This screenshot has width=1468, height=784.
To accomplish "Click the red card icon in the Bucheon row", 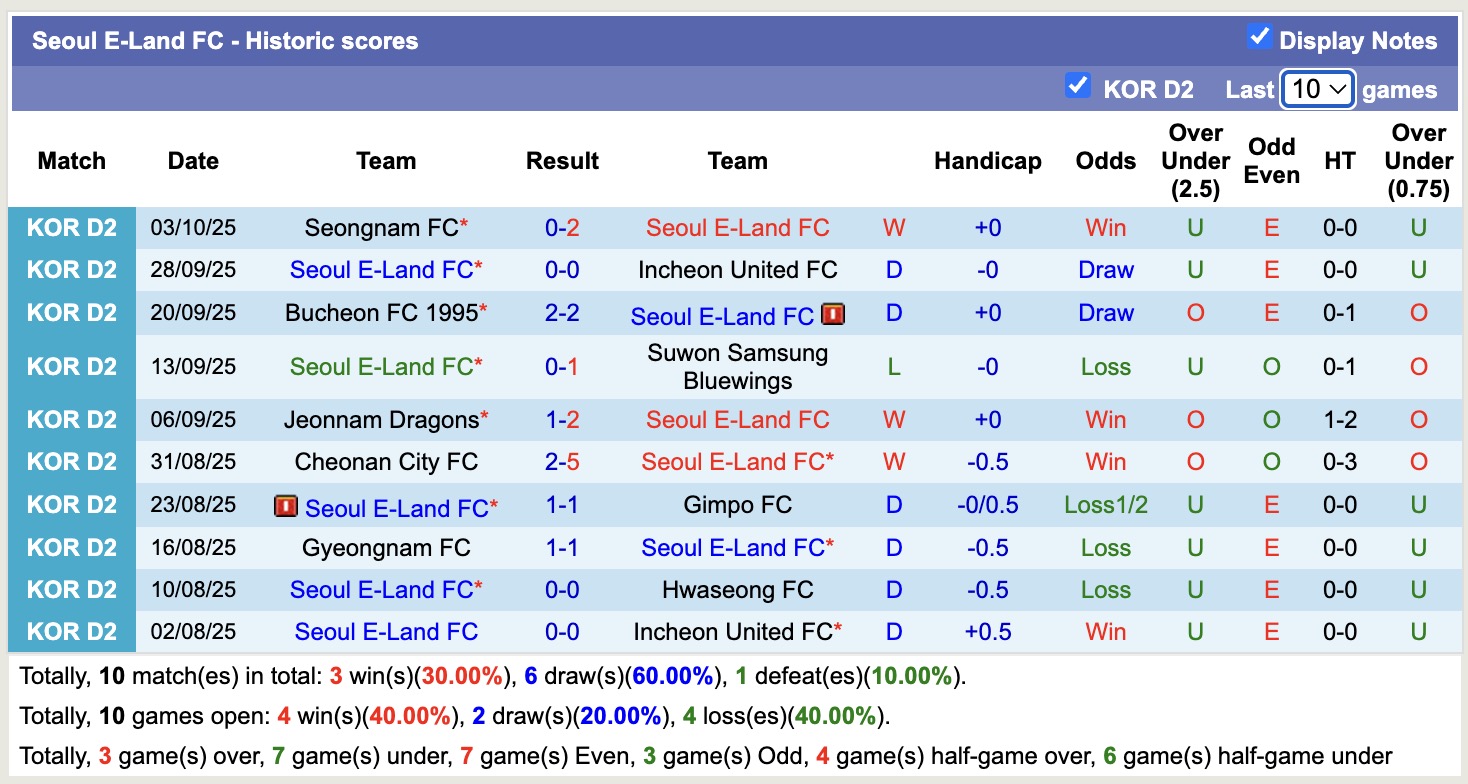I will point(833,314).
